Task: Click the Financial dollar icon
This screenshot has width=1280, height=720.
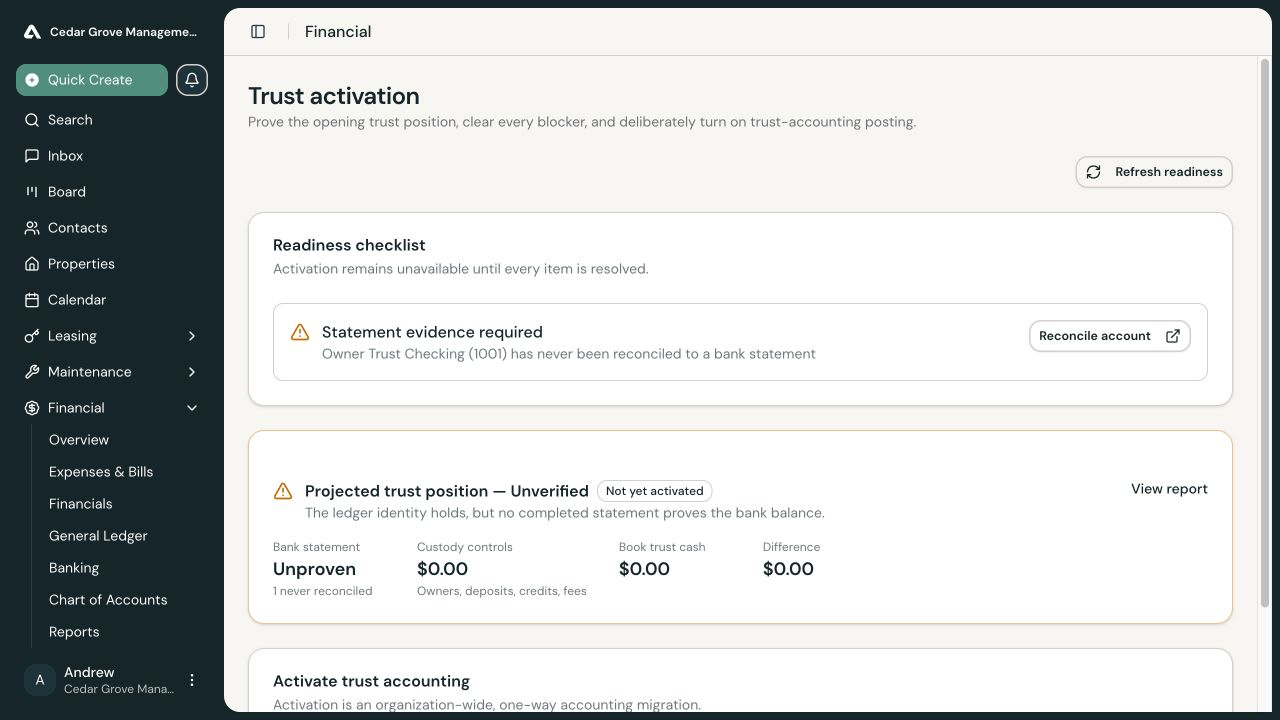Action: tap(32, 408)
